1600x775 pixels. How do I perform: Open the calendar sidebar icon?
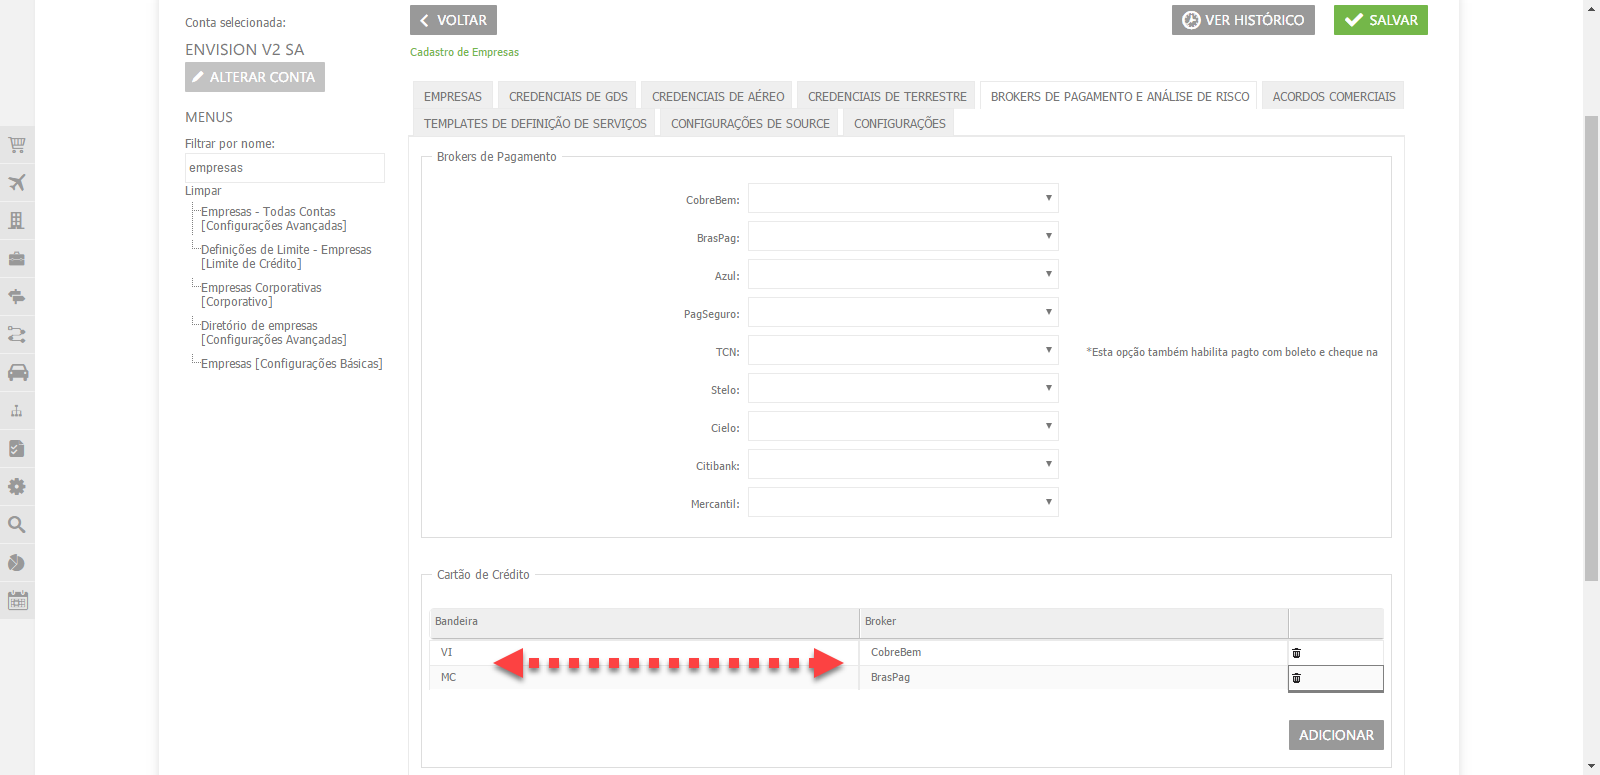17,601
